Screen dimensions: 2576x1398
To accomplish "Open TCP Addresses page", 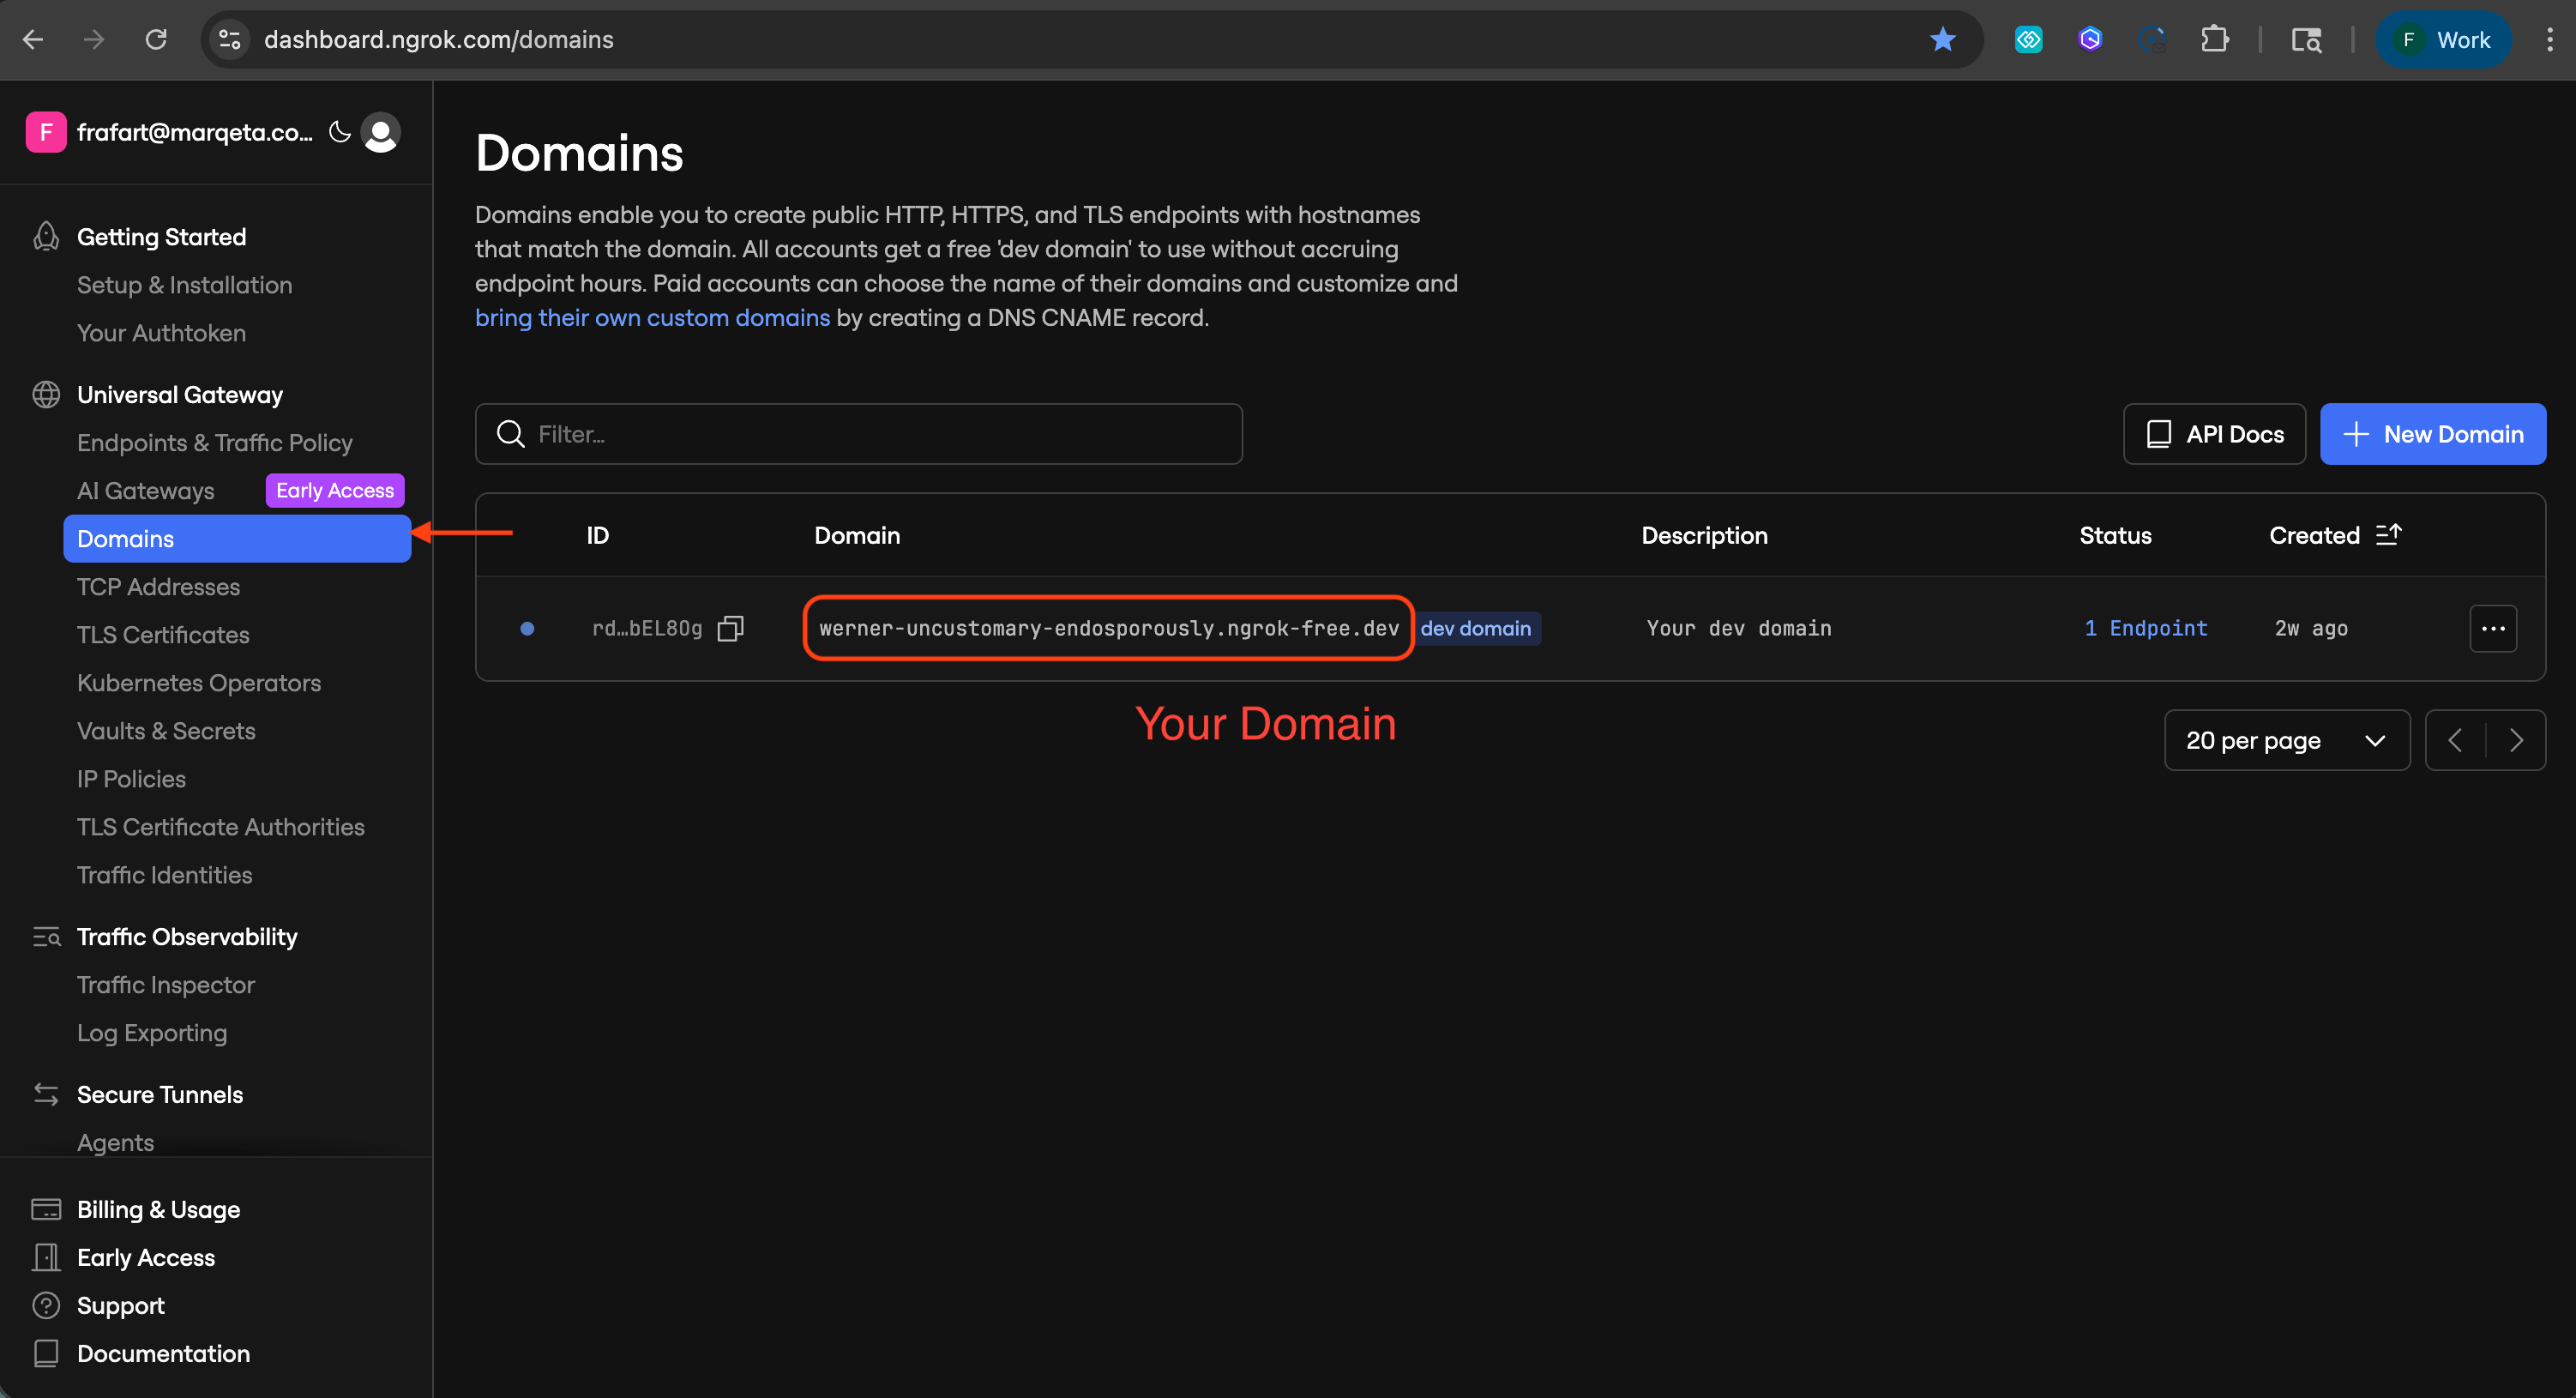I will (158, 587).
